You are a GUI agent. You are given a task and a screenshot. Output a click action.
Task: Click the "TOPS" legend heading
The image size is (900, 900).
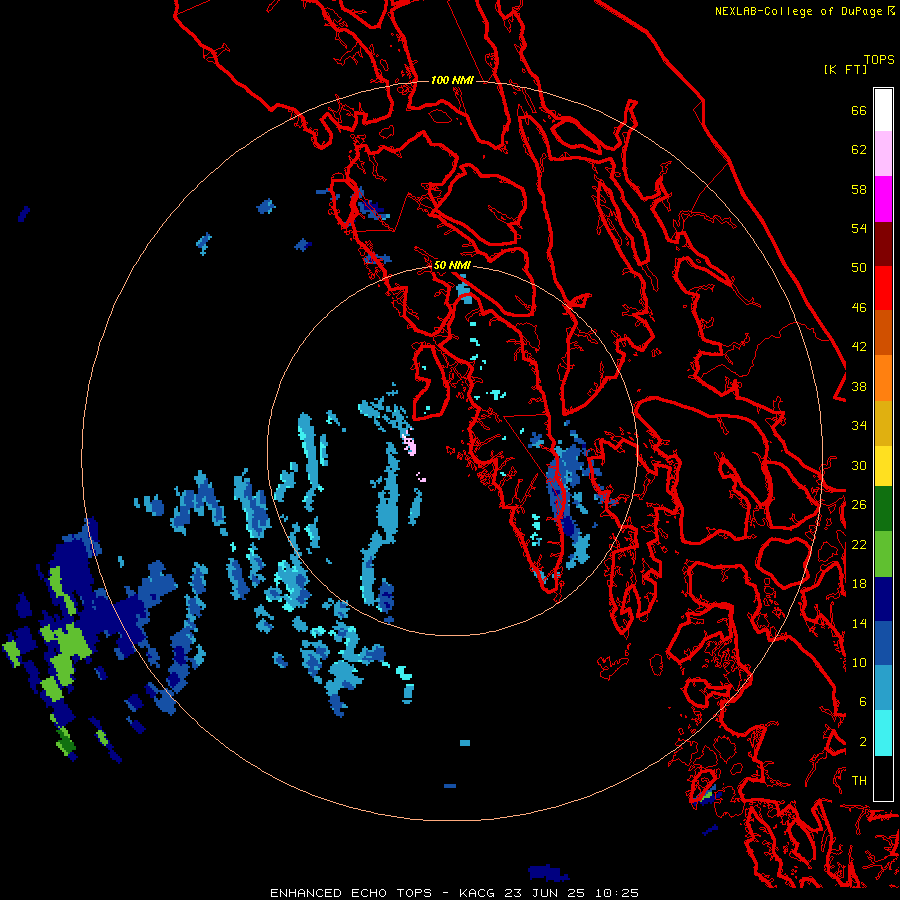879,60
